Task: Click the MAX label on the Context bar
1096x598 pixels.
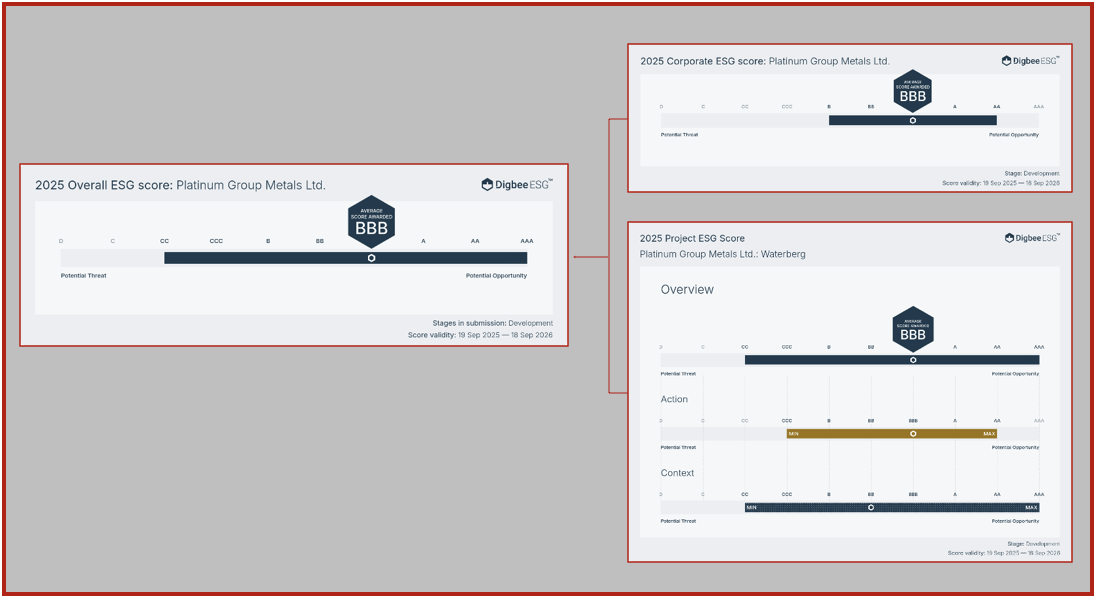Action: 1031,508
